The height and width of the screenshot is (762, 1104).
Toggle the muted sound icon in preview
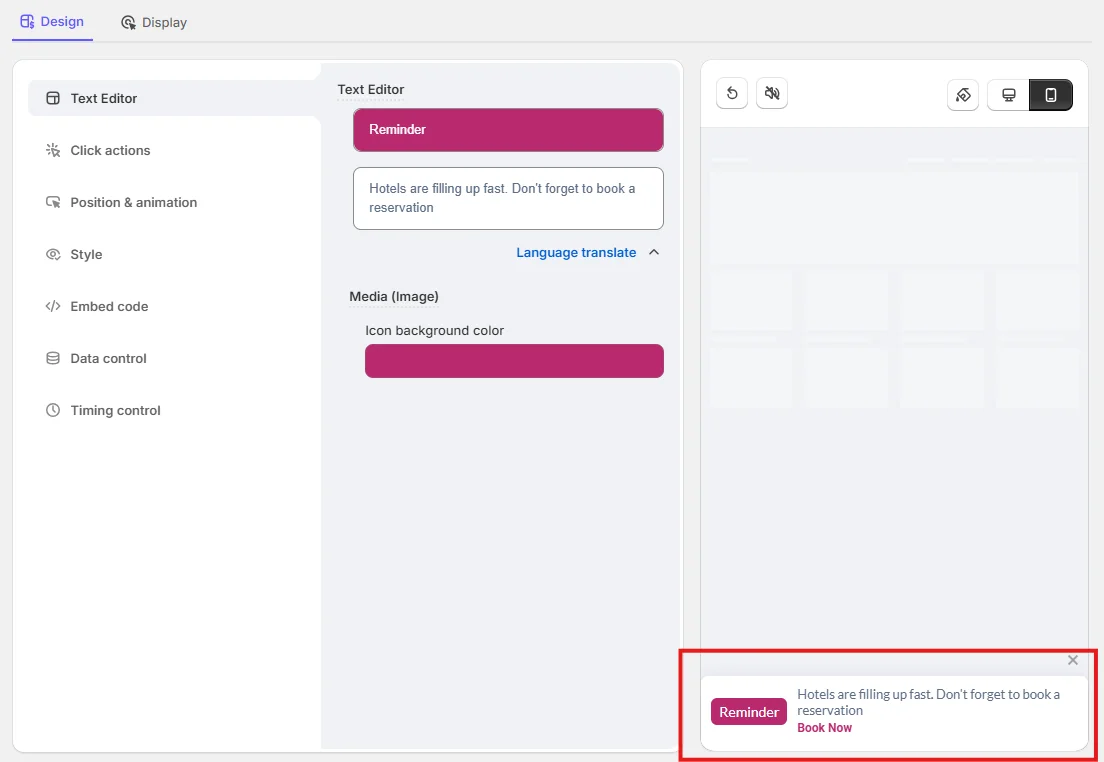pyautogui.click(x=772, y=94)
